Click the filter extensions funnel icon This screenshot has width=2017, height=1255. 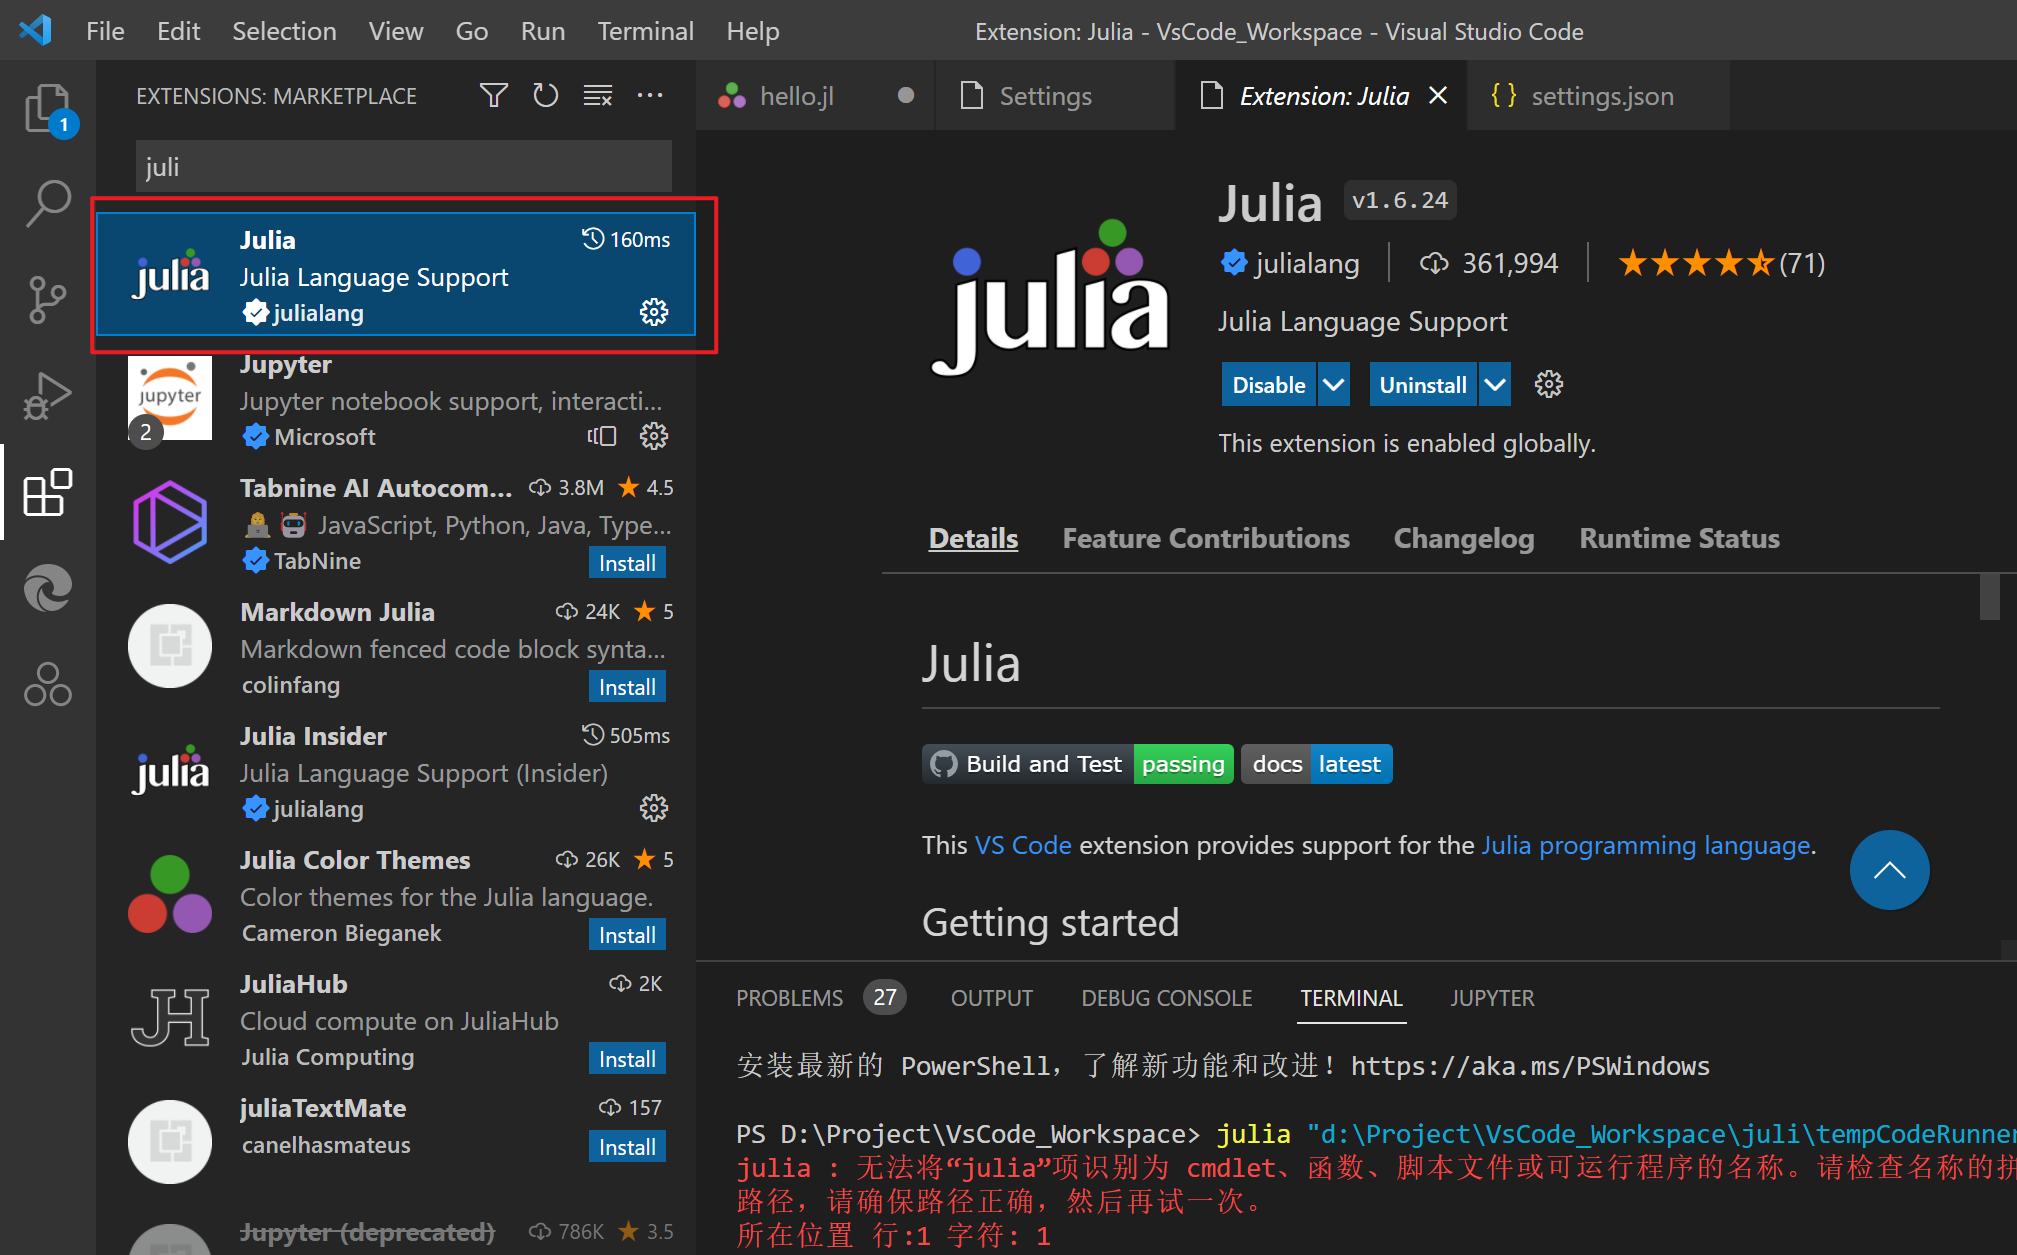tap(493, 96)
